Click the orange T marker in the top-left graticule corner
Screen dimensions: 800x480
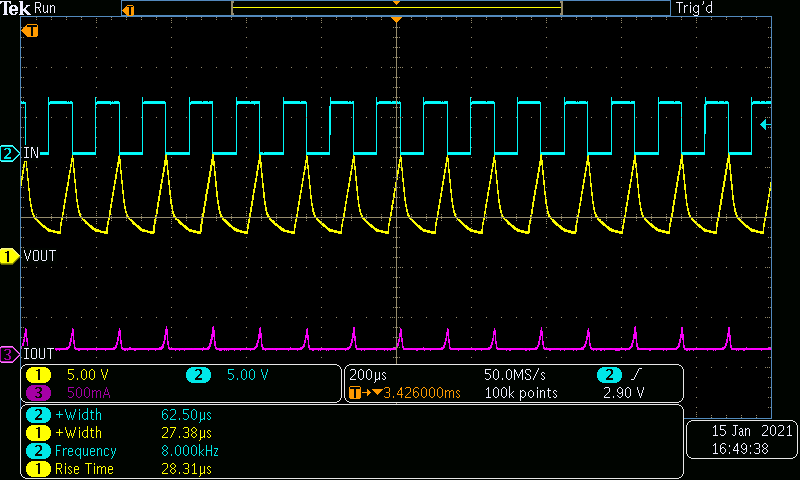click(31, 30)
